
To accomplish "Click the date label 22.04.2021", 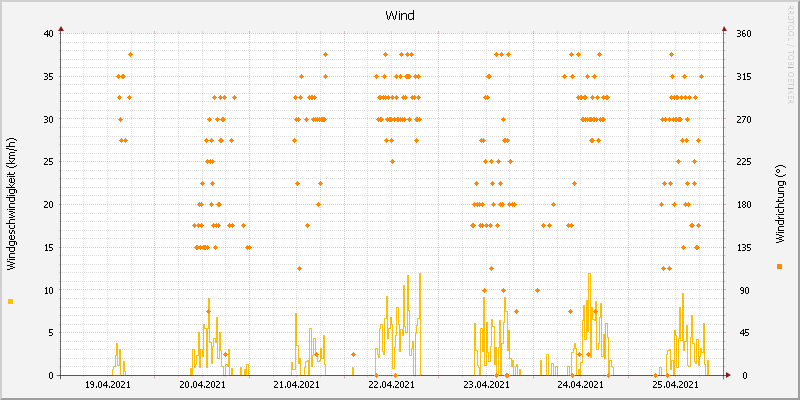I will 391,385.
